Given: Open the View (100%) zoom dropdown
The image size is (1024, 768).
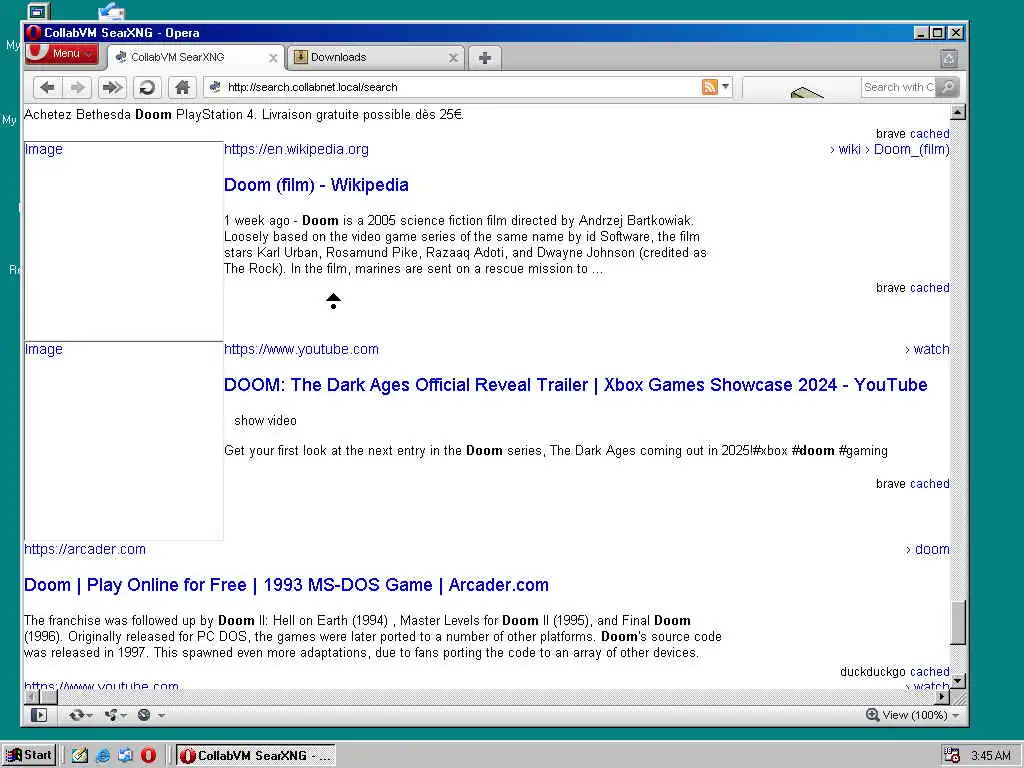Looking at the screenshot, I should coord(921,715).
